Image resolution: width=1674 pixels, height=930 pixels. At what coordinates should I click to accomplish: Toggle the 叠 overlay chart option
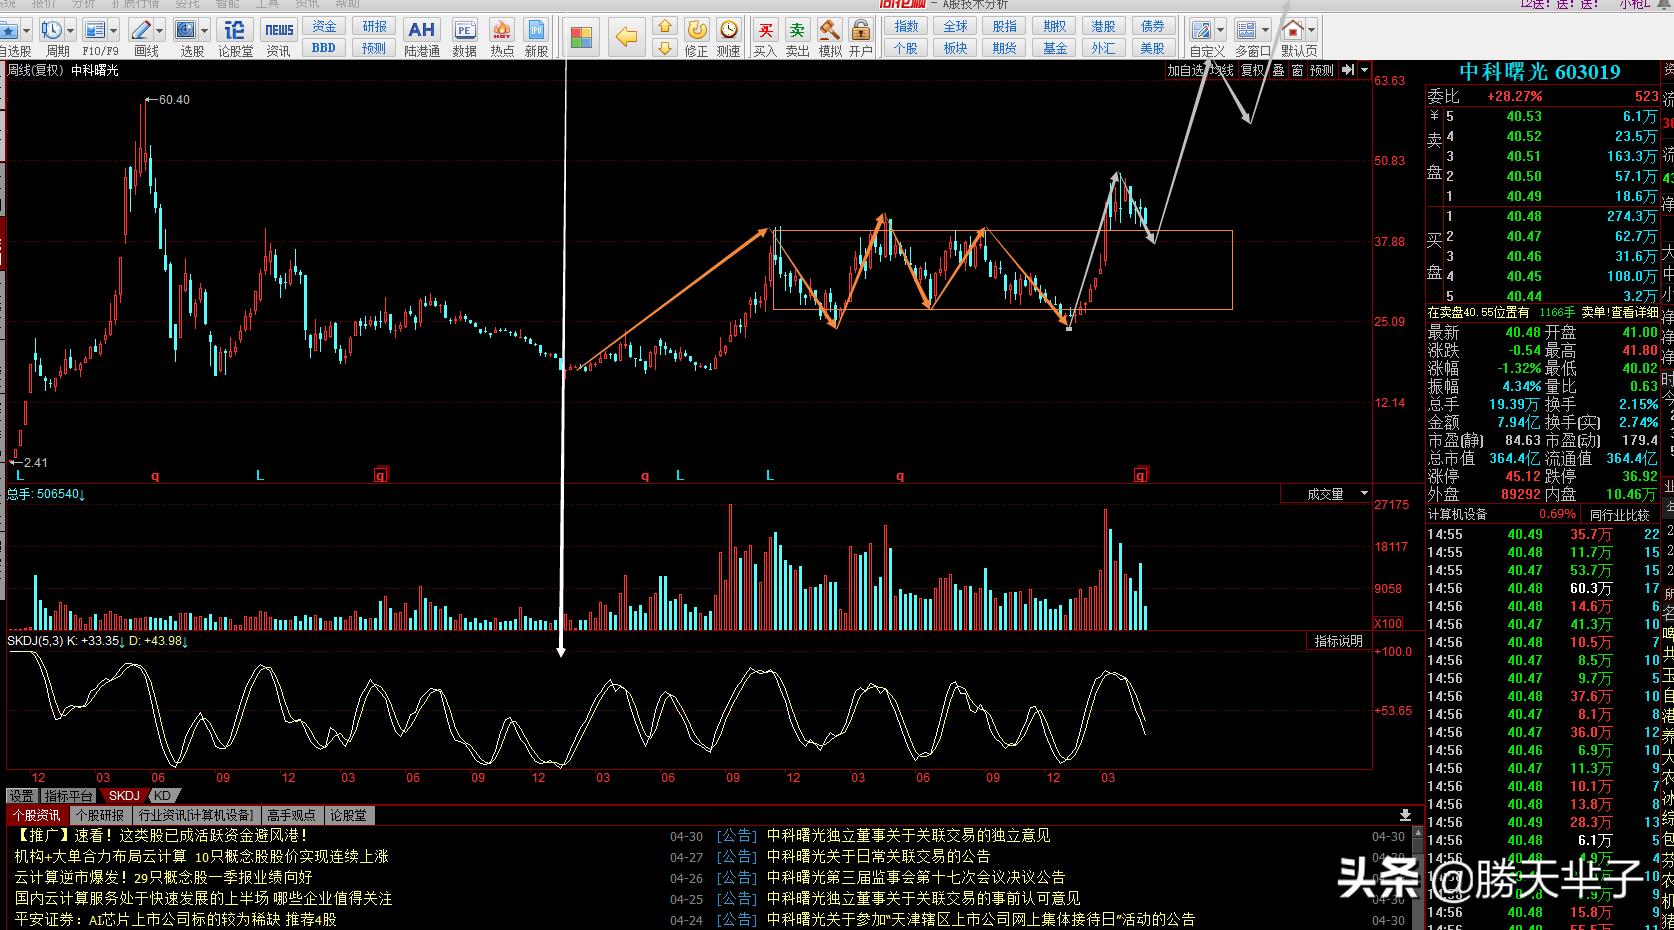pos(1278,71)
